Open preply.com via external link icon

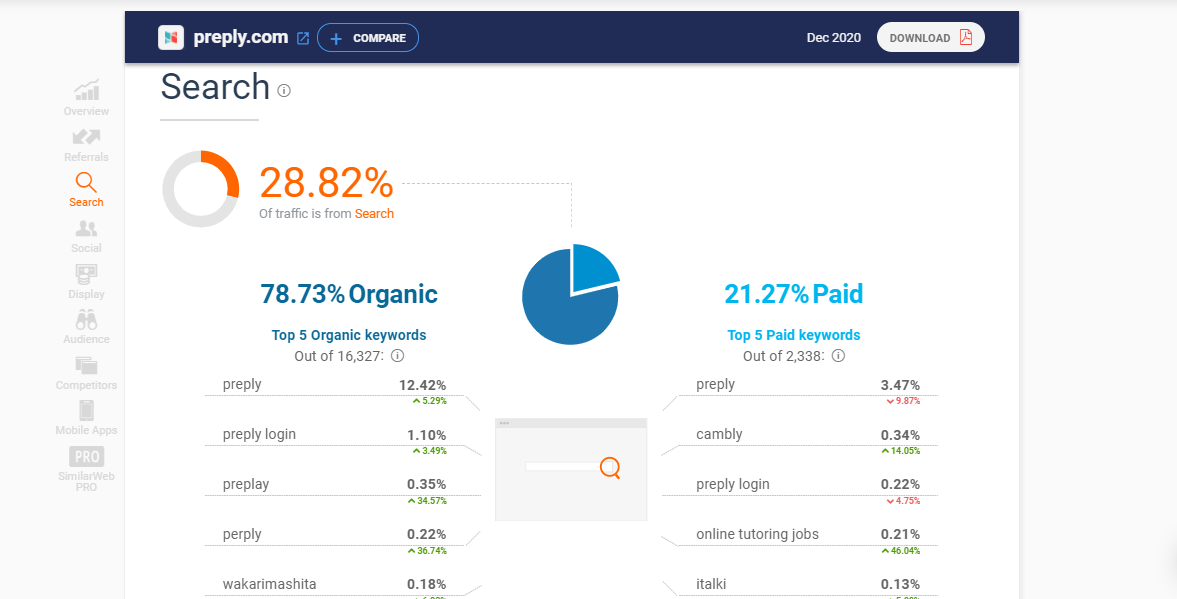click(303, 38)
